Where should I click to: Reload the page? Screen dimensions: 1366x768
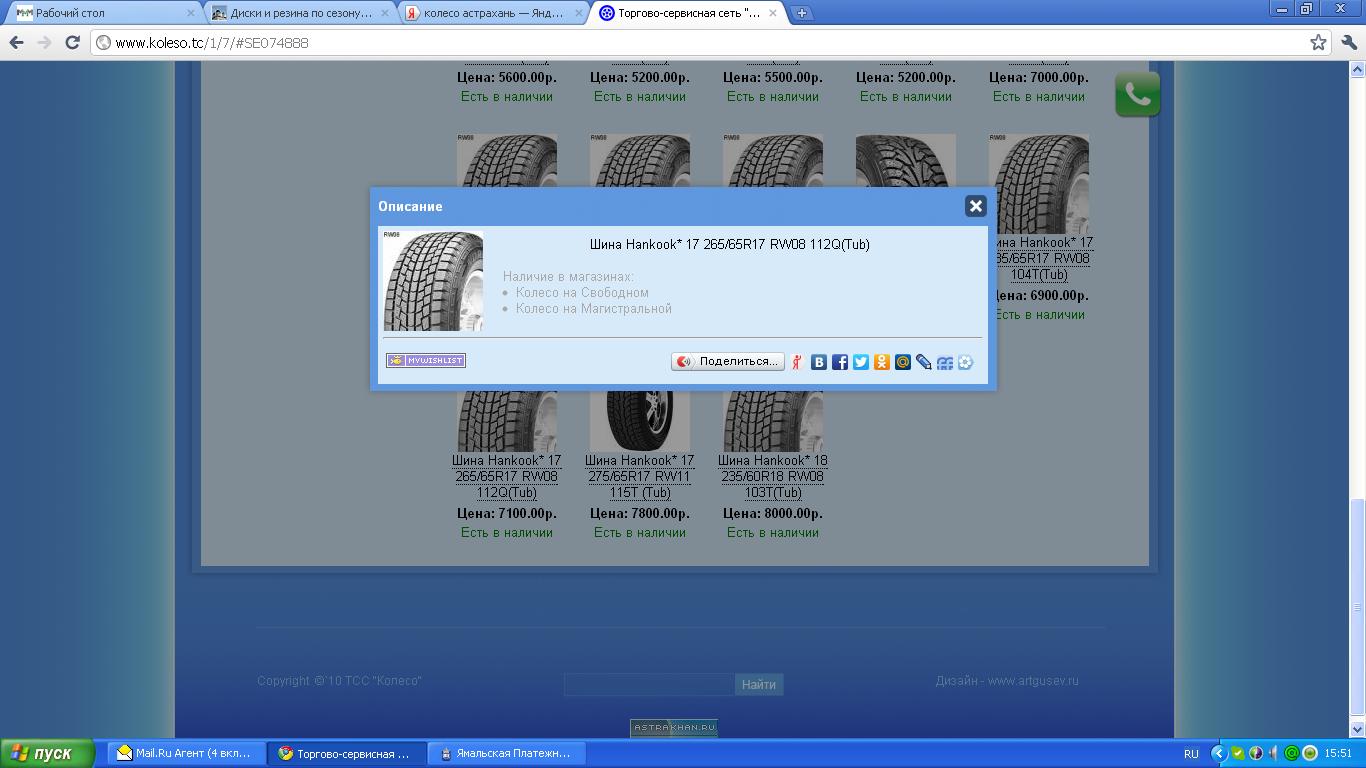[x=72, y=42]
